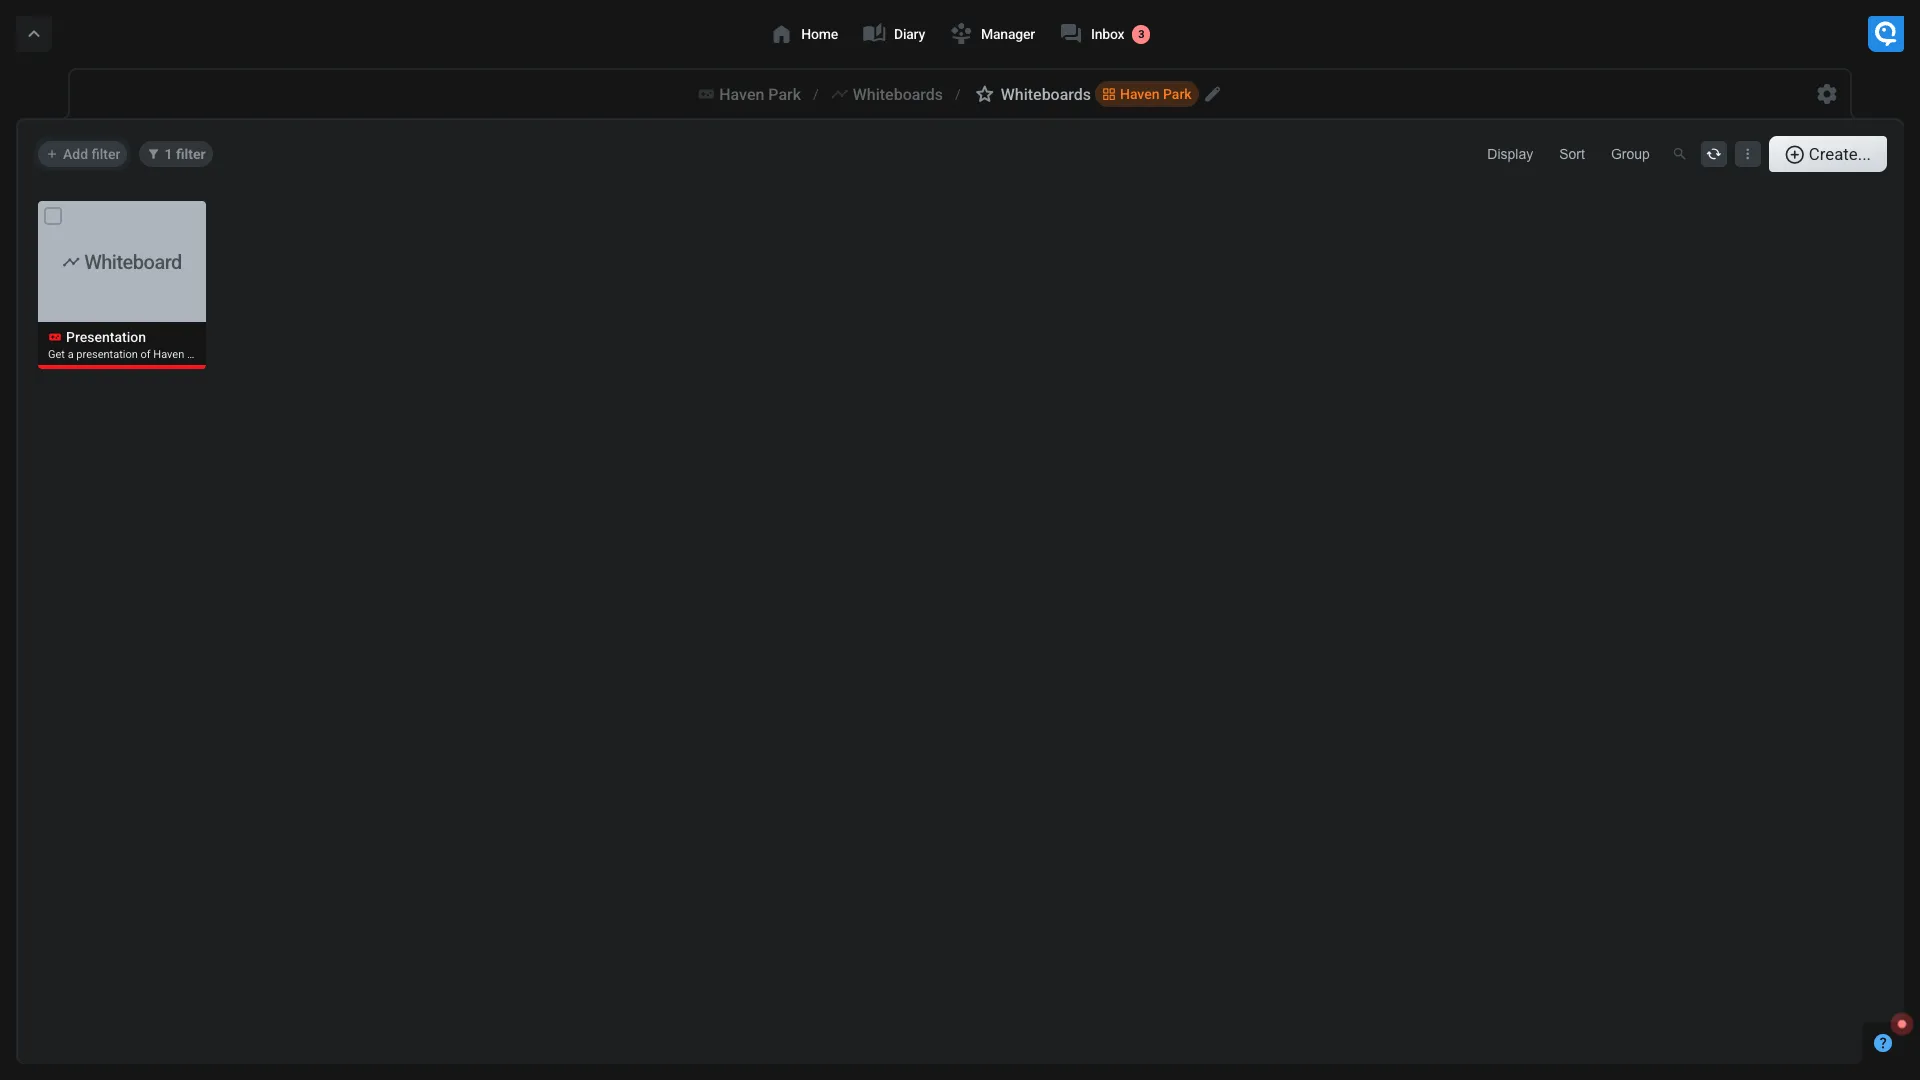Click the Create... button

point(1827,154)
